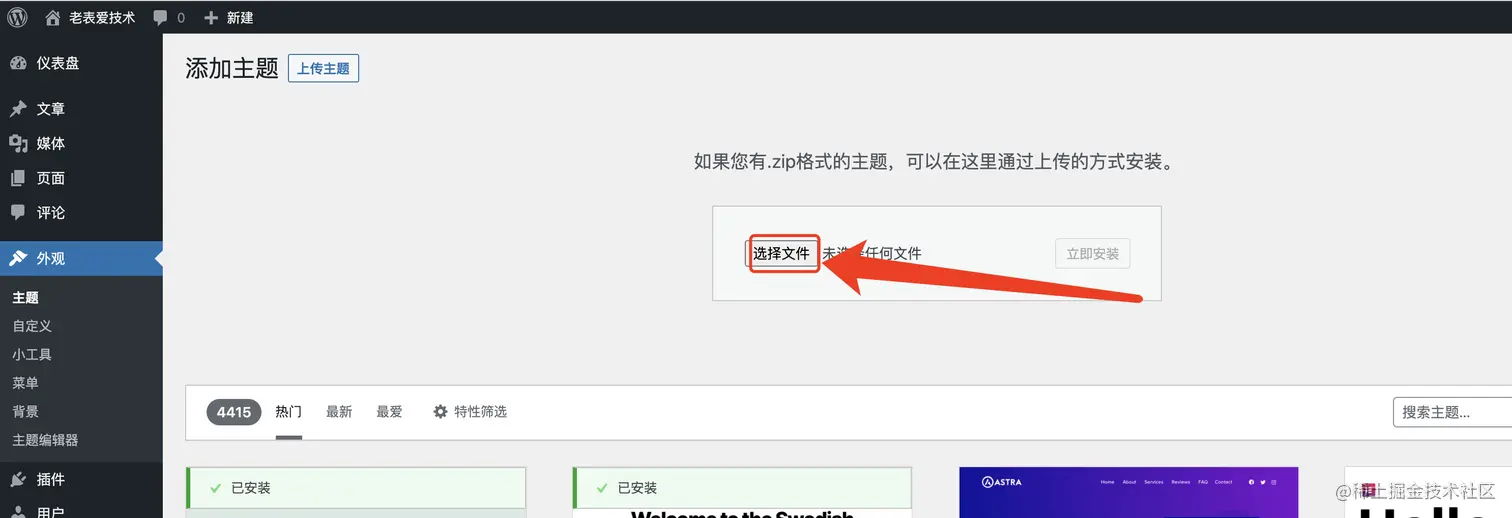Screen dimensions: 1512x518
Task: Click the 立即安装 install button
Action: point(1093,254)
